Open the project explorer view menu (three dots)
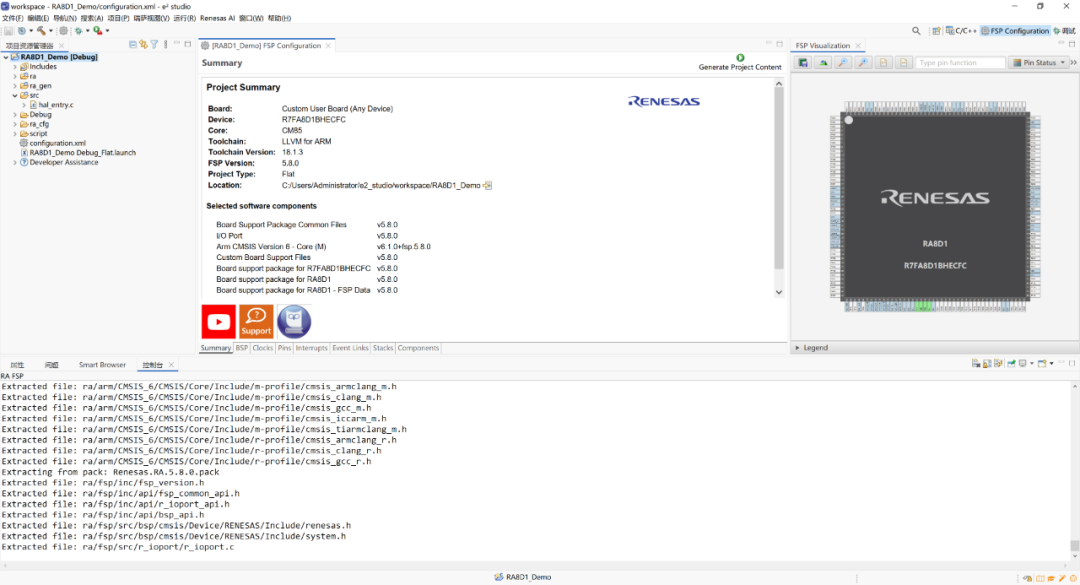Screen dimensions: 1080x585 click(x=165, y=45)
